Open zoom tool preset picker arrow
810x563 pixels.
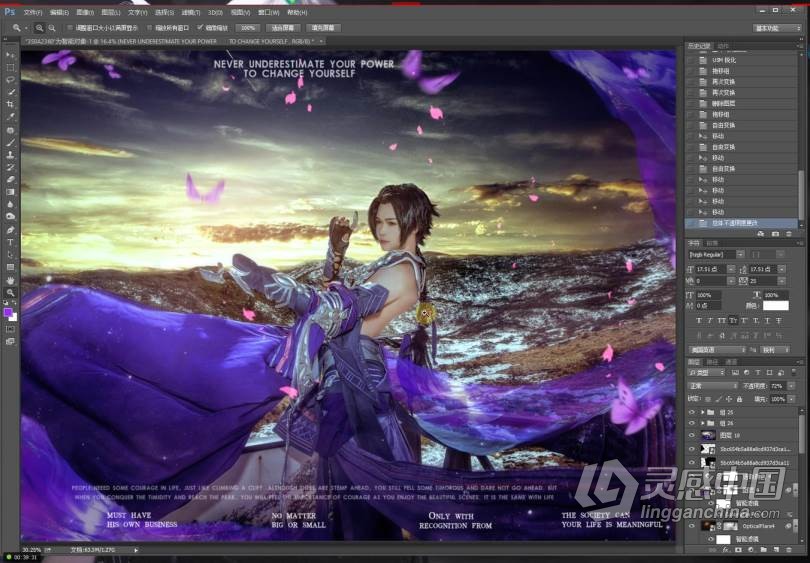pyautogui.click(x=26, y=28)
